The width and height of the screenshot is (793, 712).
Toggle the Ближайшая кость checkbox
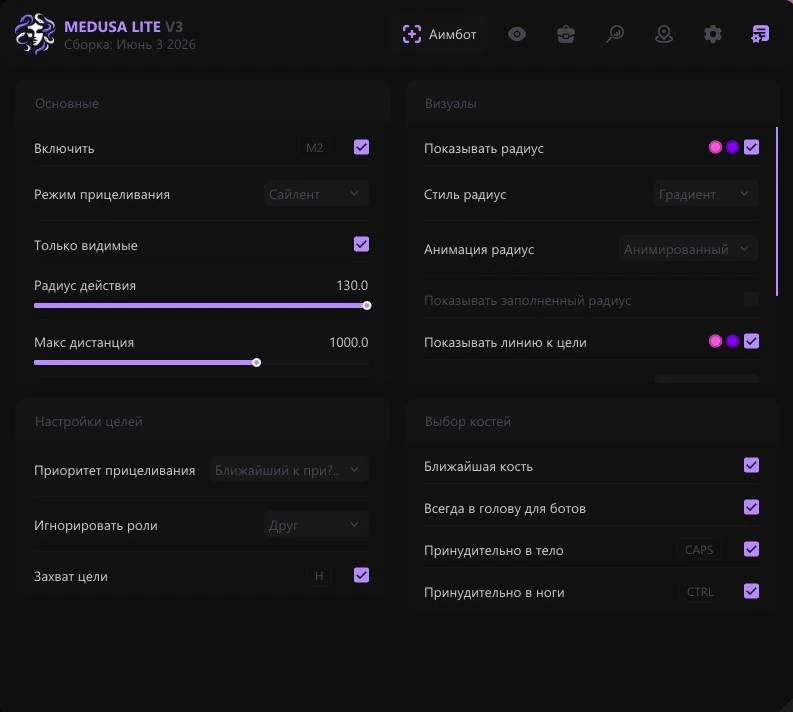(752, 465)
